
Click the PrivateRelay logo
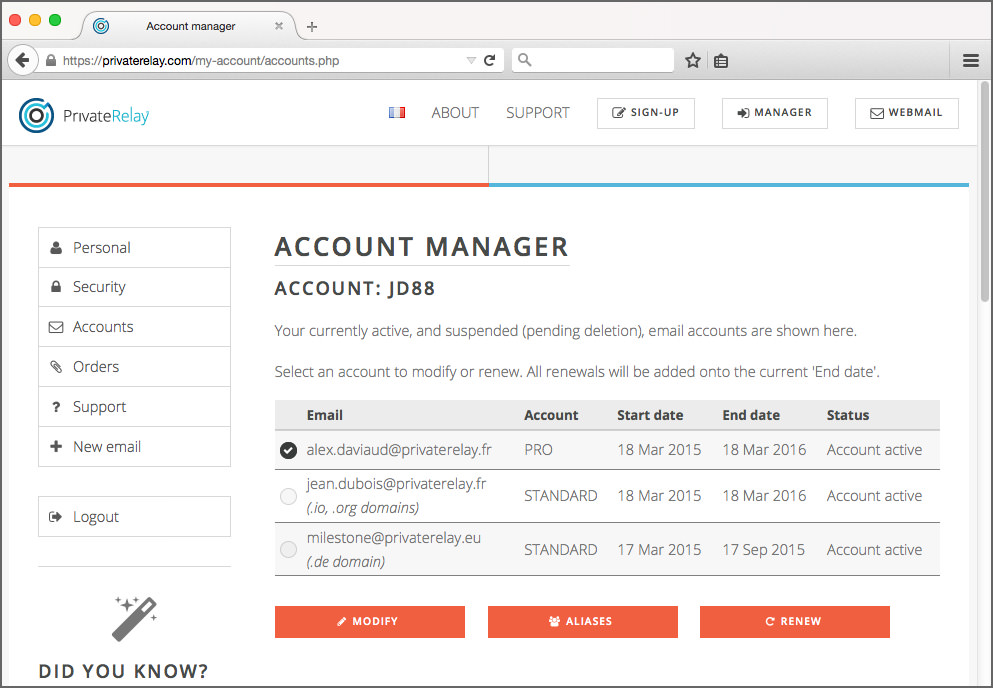pos(84,115)
